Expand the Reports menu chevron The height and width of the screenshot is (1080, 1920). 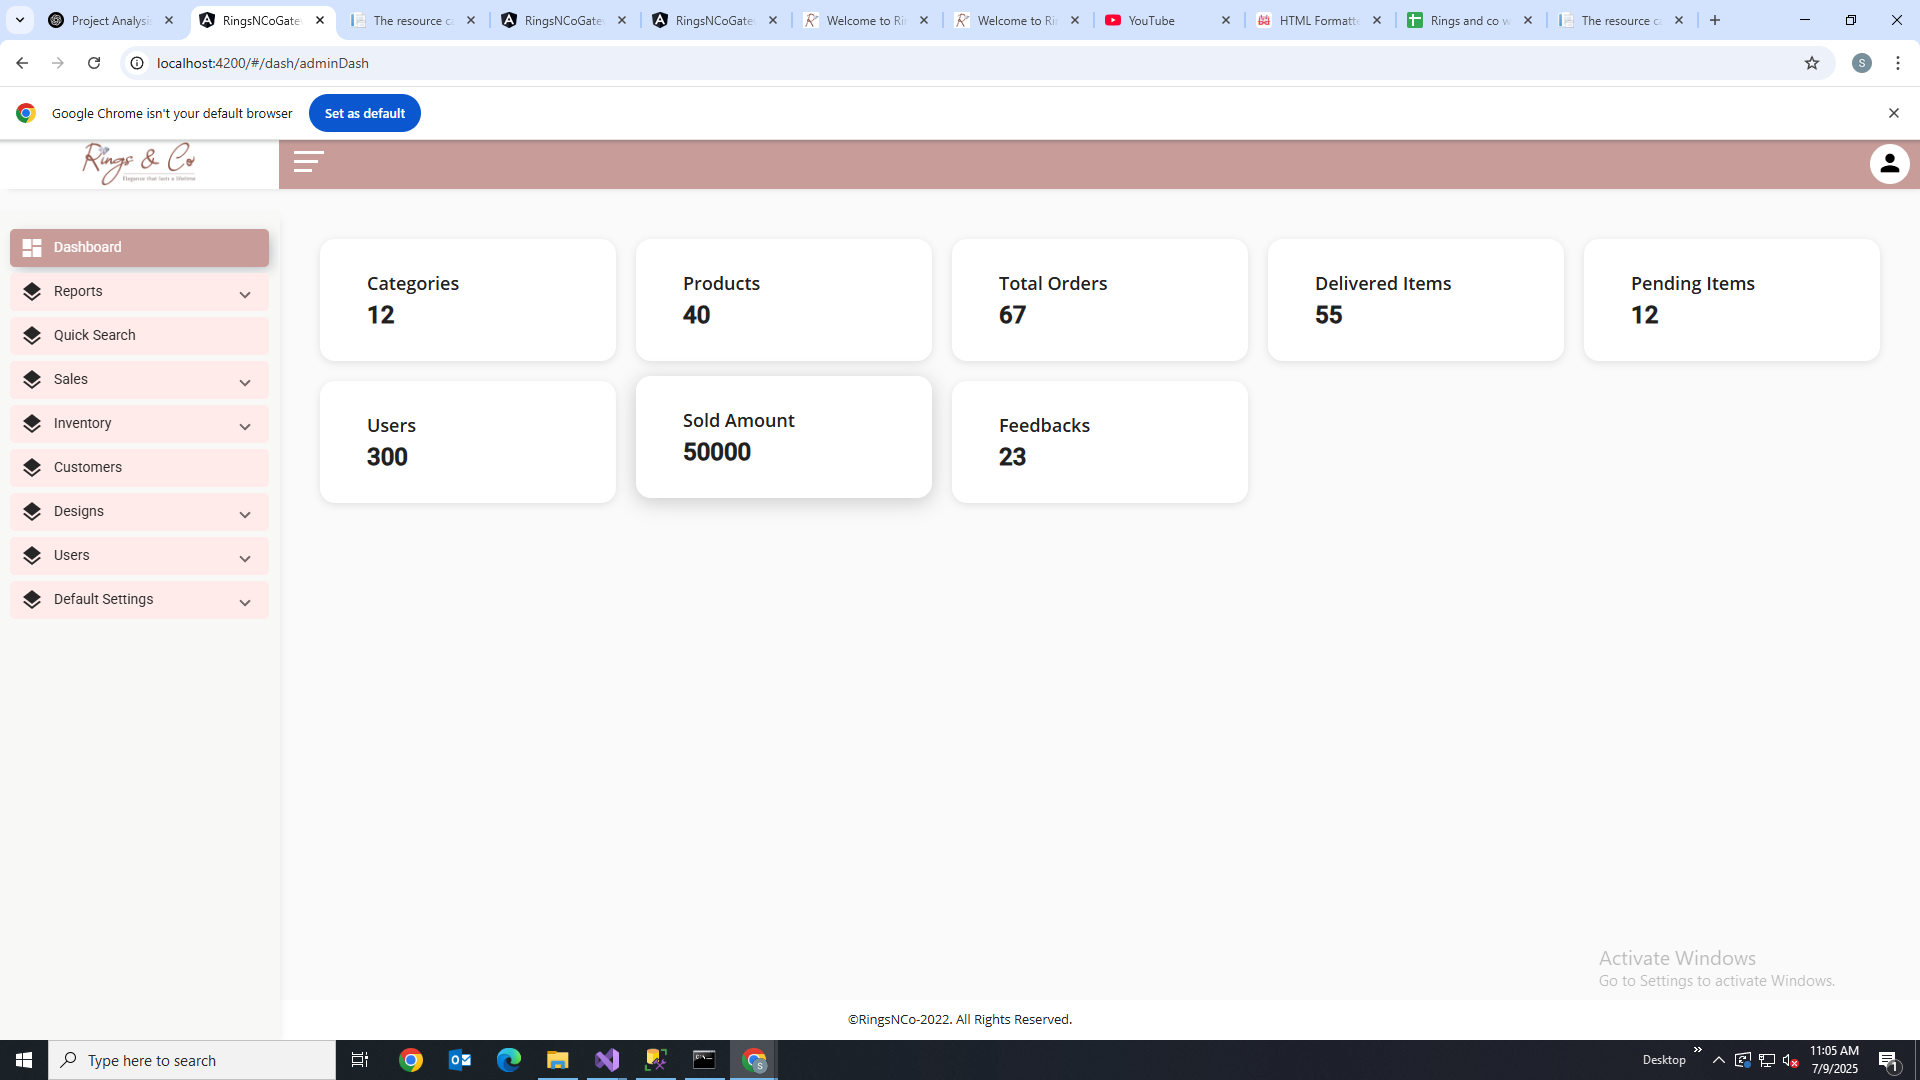(245, 294)
